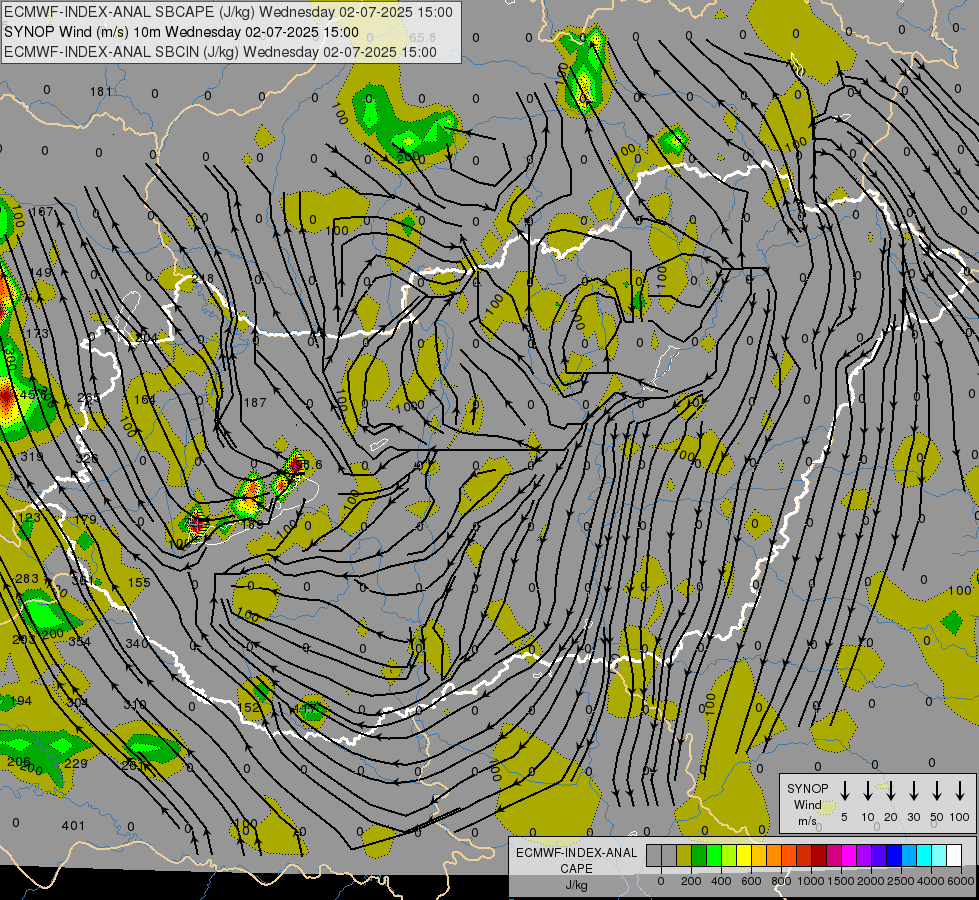Pick the bright green CAPE legend swatch
979x900 pixels.
coord(714,855)
